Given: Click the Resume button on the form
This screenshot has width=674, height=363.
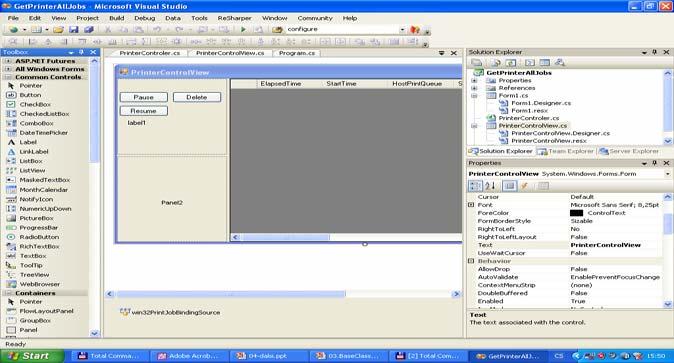Looking at the screenshot, I should click(x=144, y=111).
